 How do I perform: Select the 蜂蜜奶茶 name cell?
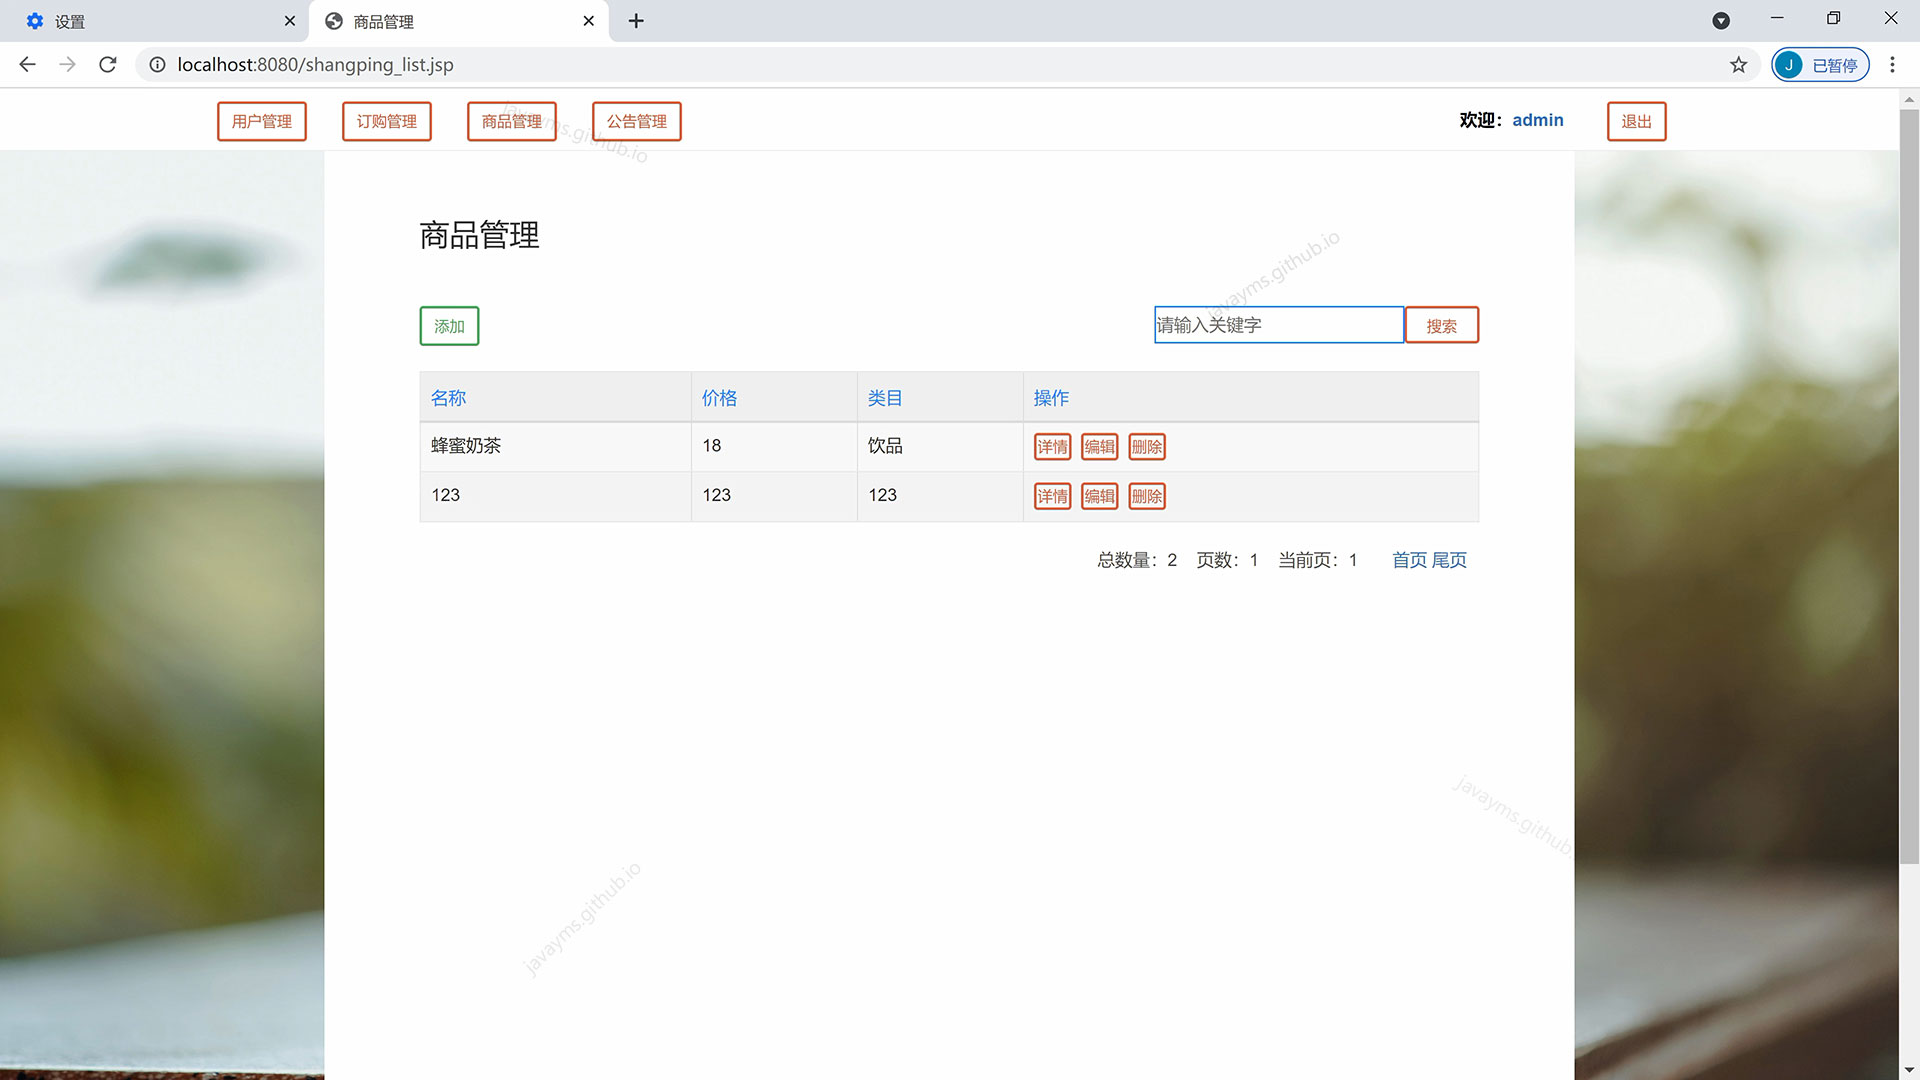(556, 446)
